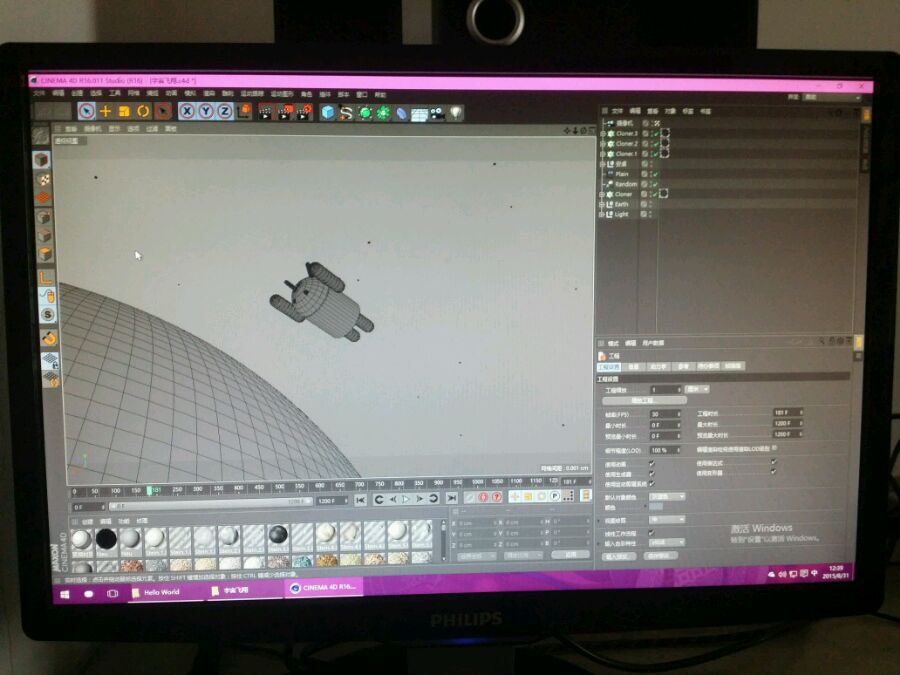900x675 pixels.
Task: Click the color swatch in project settings
Action: click(x=656, y=507)
